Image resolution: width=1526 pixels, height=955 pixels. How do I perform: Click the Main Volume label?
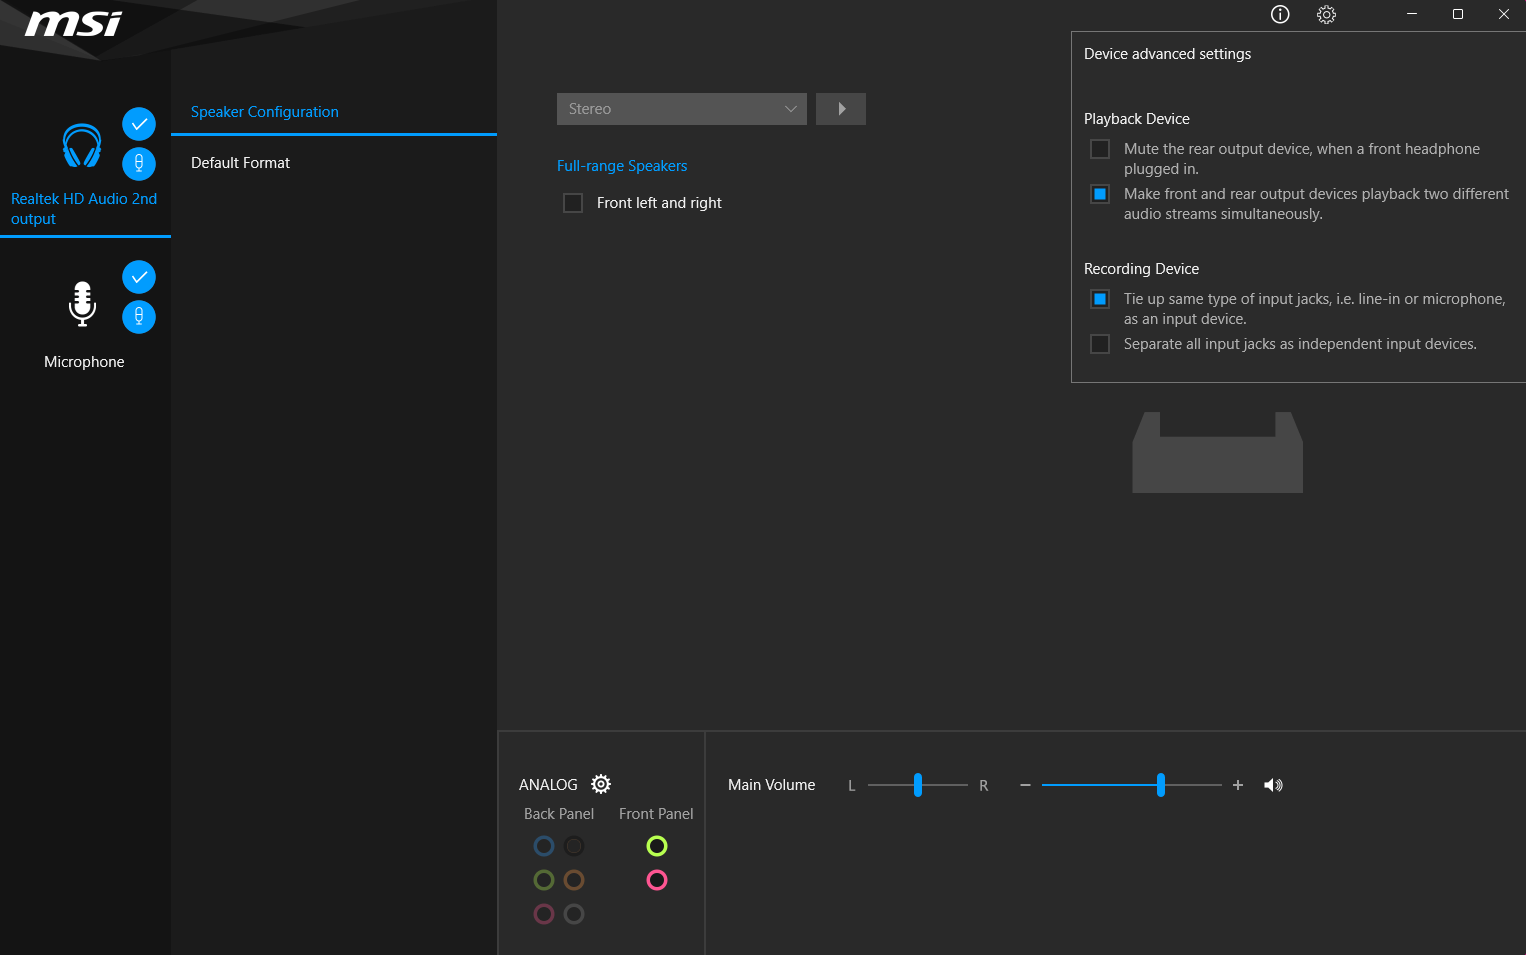(772, 785)
